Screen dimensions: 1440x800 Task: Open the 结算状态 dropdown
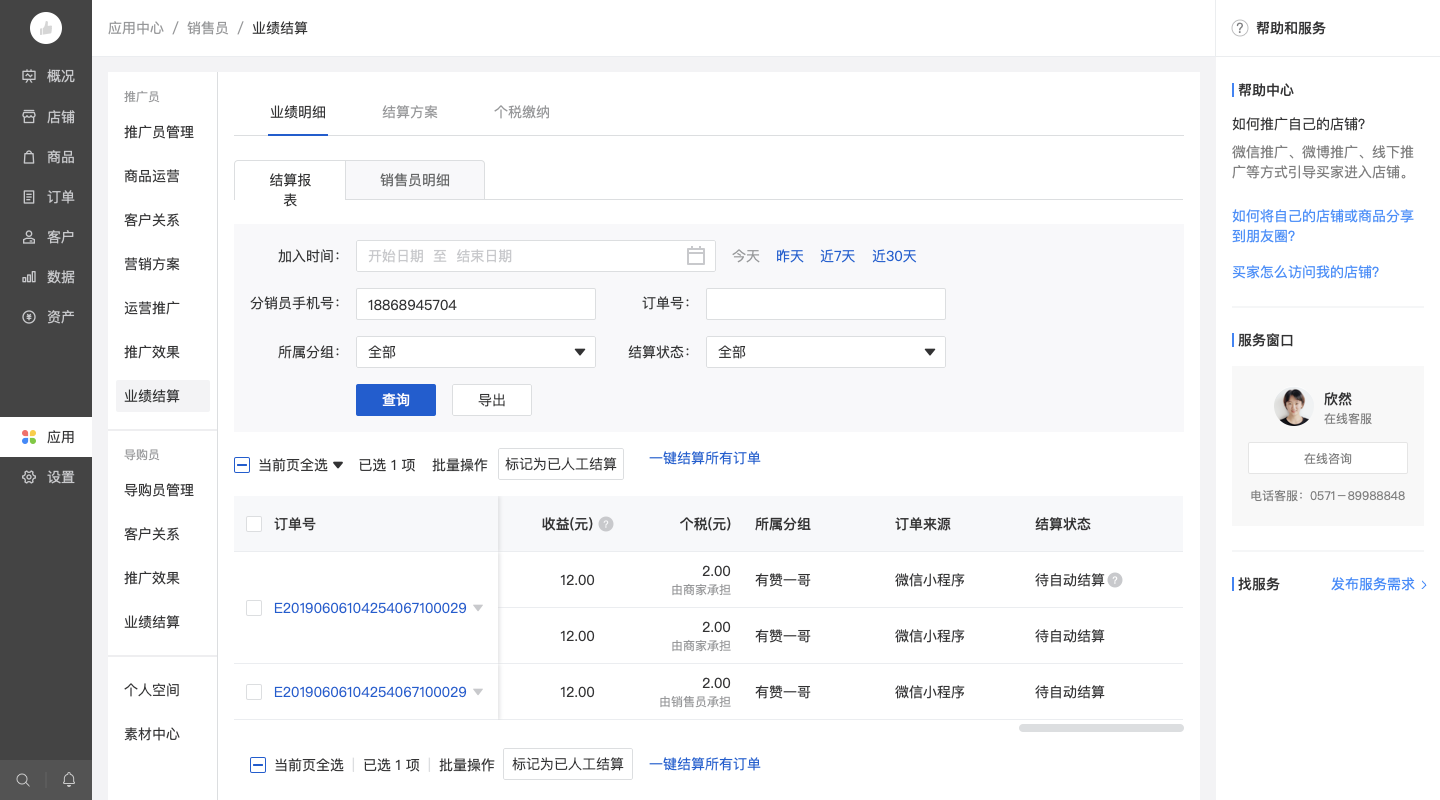click(x=825, y=352)
